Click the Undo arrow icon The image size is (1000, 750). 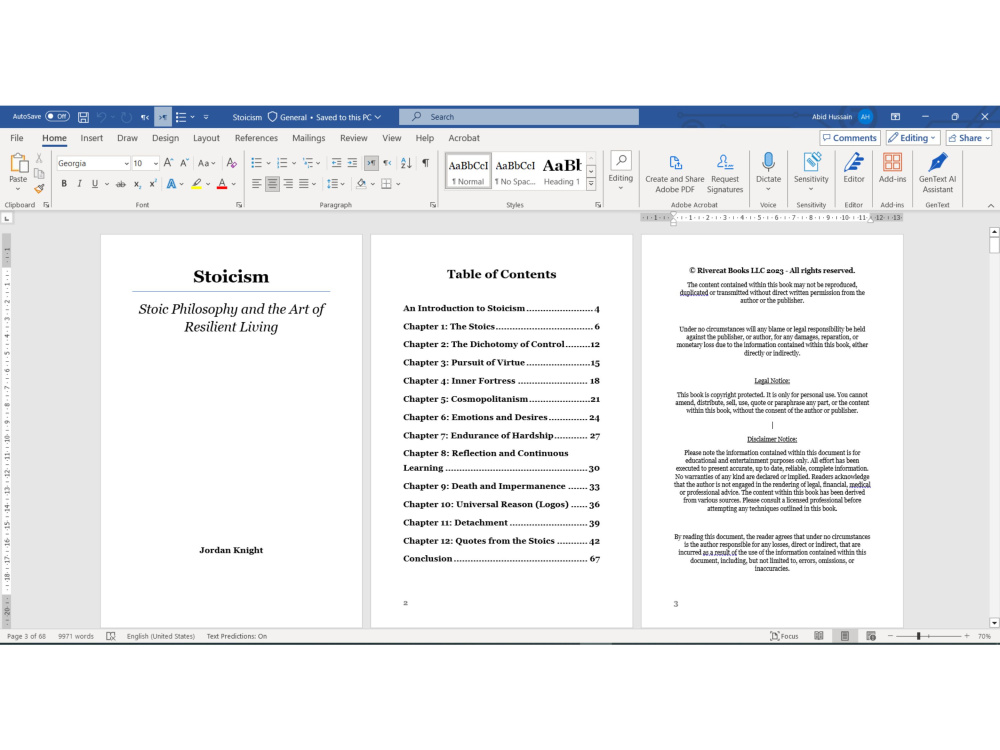click(101, 117)
